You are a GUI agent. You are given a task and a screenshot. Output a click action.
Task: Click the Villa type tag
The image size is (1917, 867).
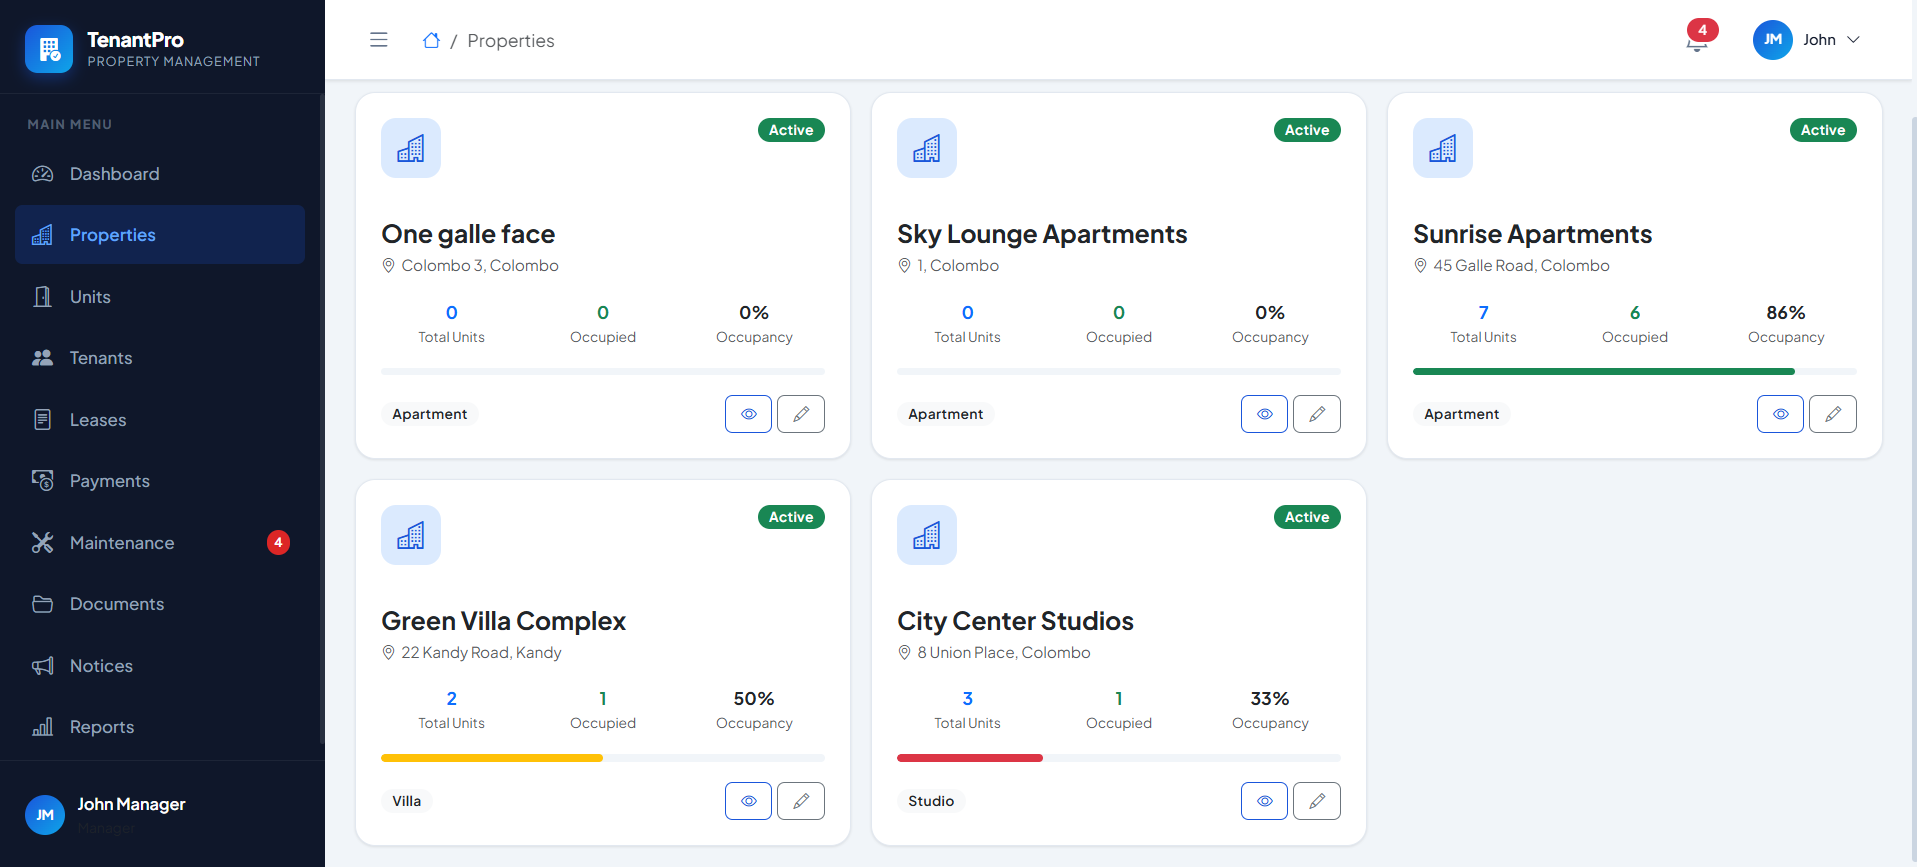tap(406, 801)
